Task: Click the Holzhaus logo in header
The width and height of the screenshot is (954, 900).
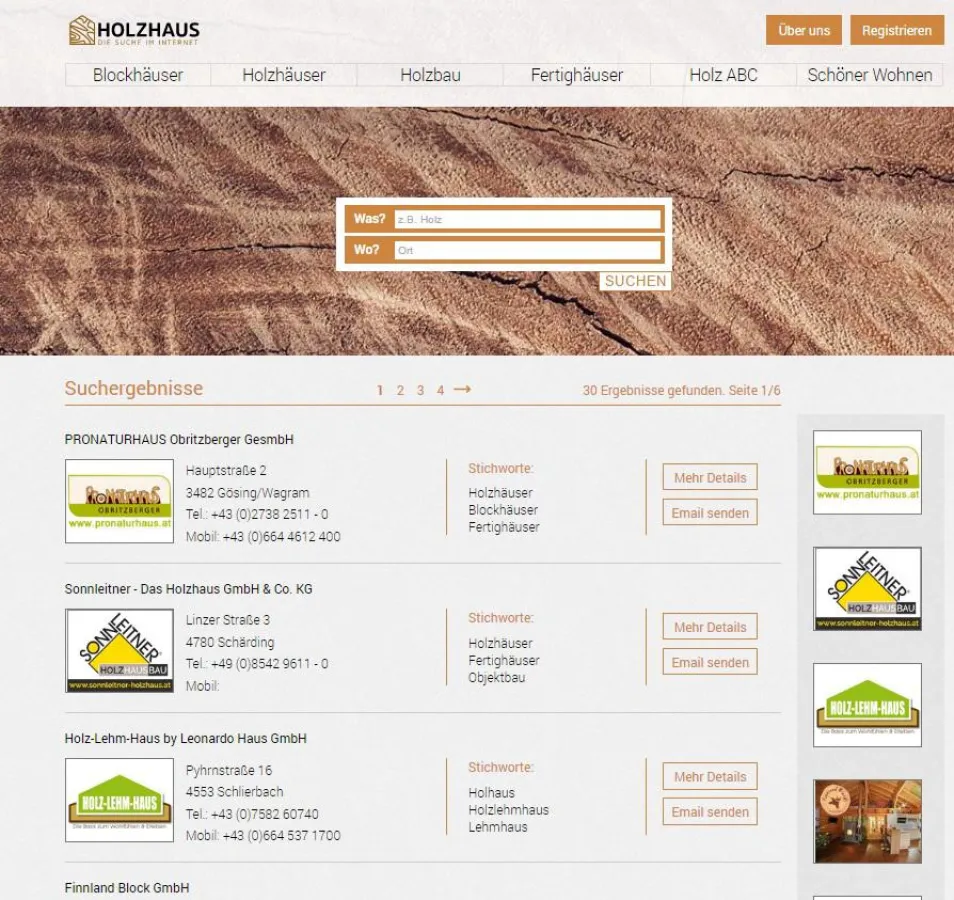Action: click(134, 31)
